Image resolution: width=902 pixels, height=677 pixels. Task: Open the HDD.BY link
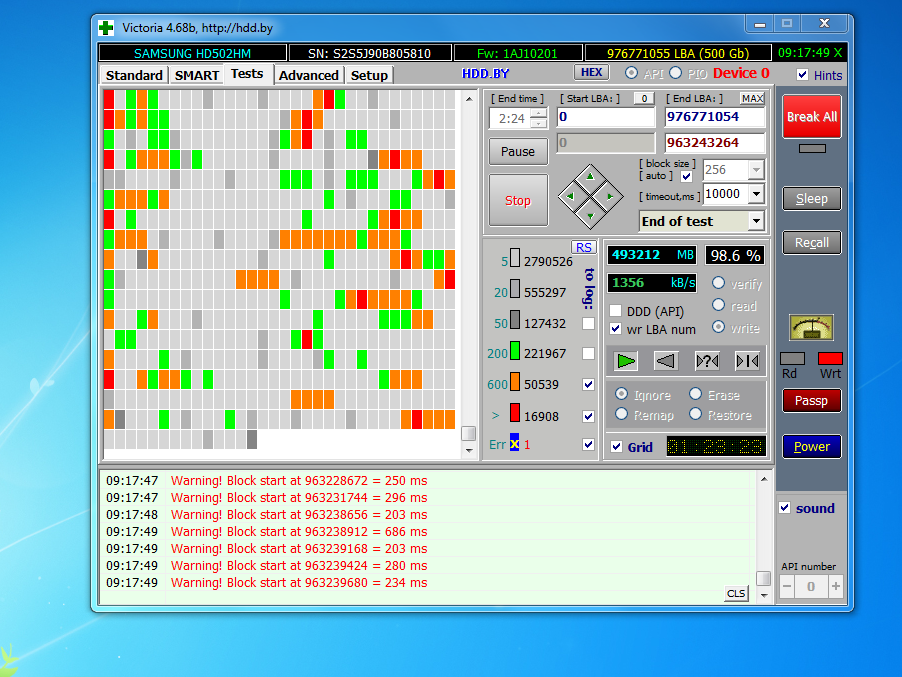tap(486, 74)
